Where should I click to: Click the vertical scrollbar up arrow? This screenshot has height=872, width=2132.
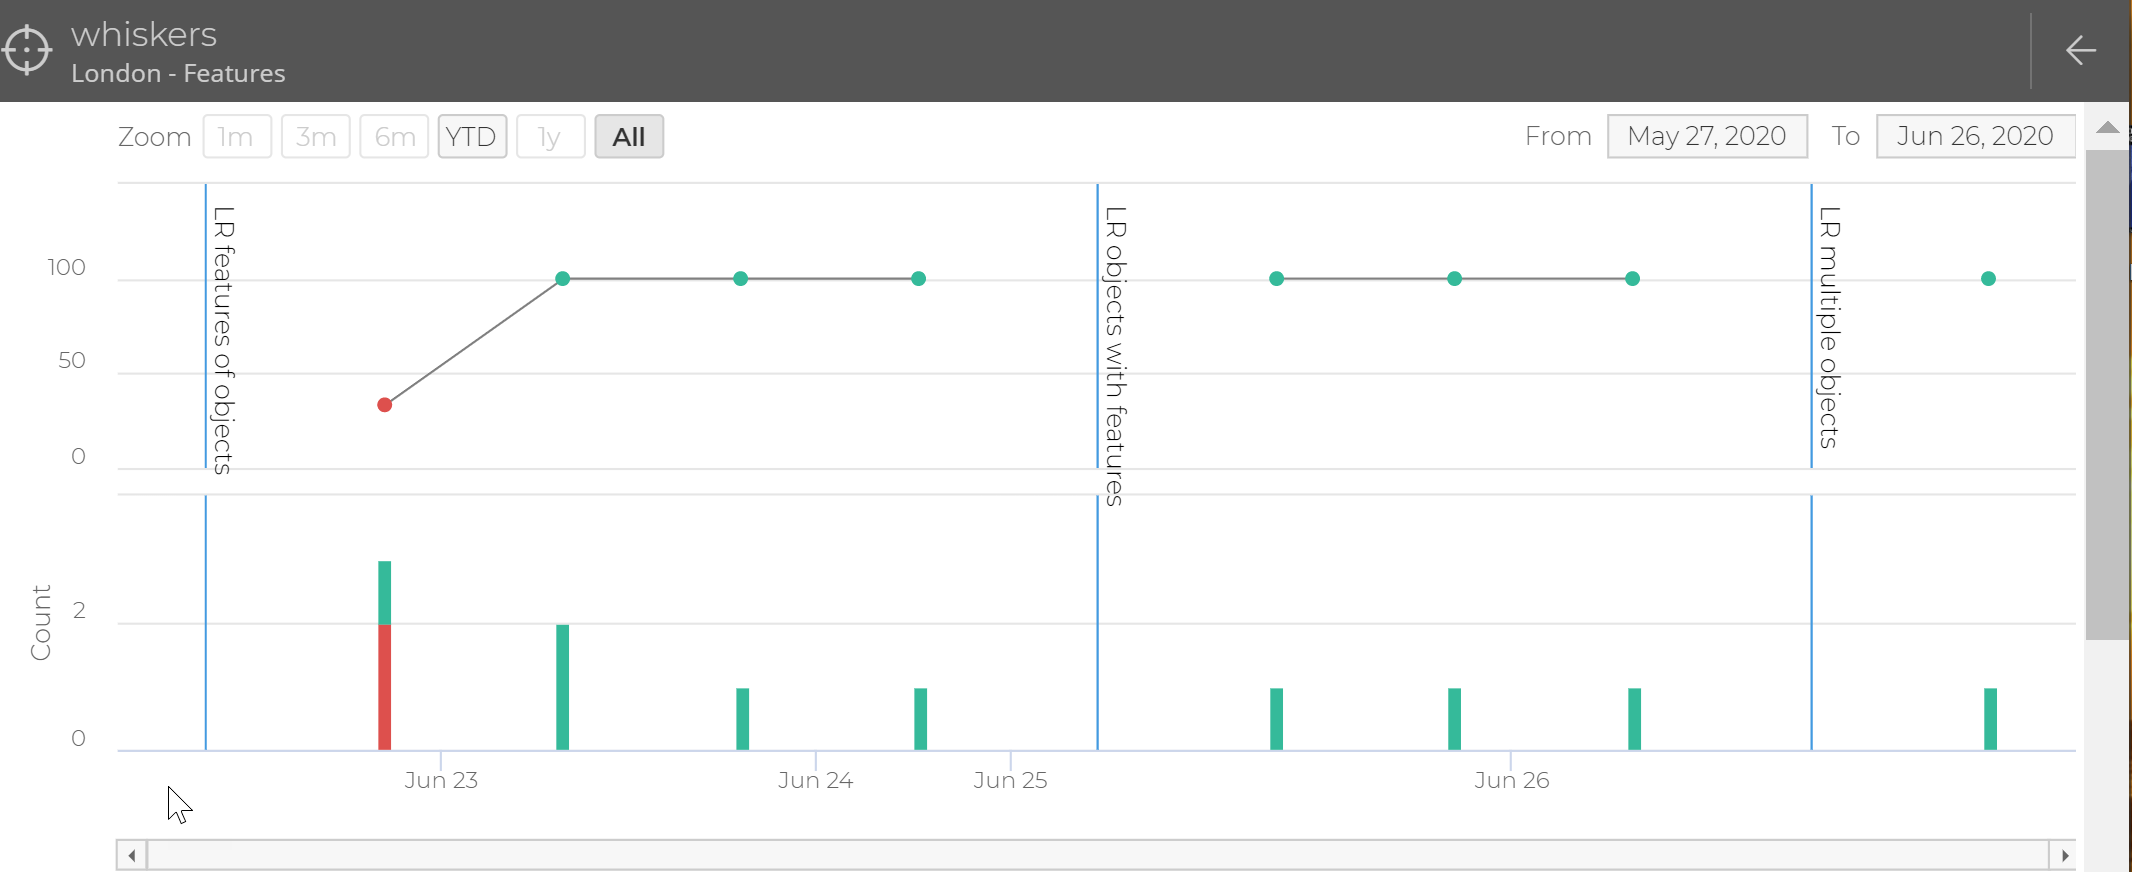coord(2108,127)
